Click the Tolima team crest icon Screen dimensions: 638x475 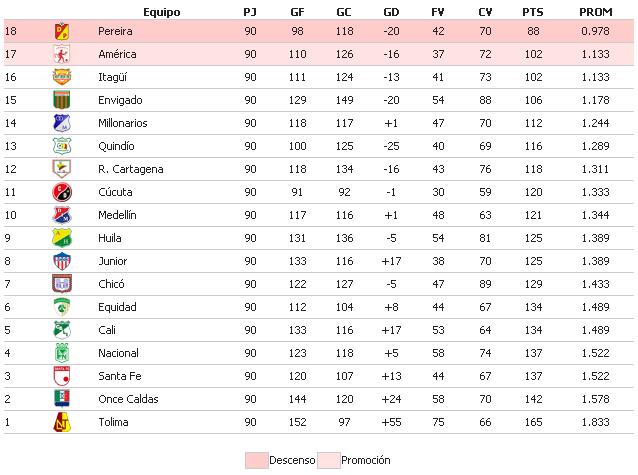[x=62, y=422]
